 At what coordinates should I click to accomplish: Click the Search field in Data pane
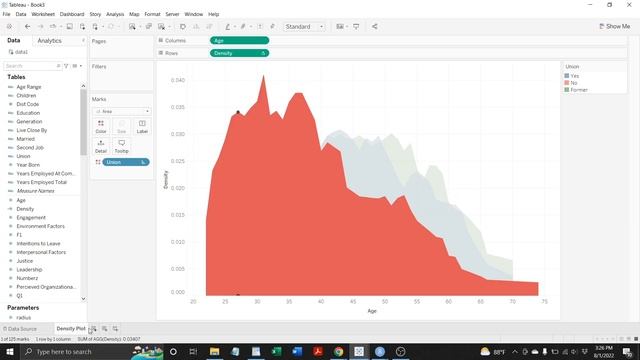[x=32, y=66]
